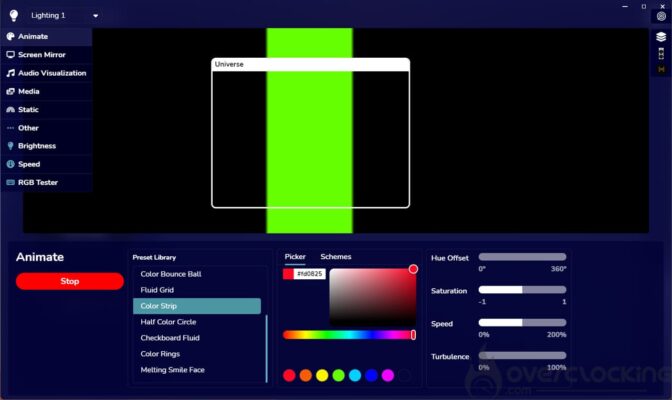
Task: Switch to the Schemes tab
Action: [x=336, y=257]
